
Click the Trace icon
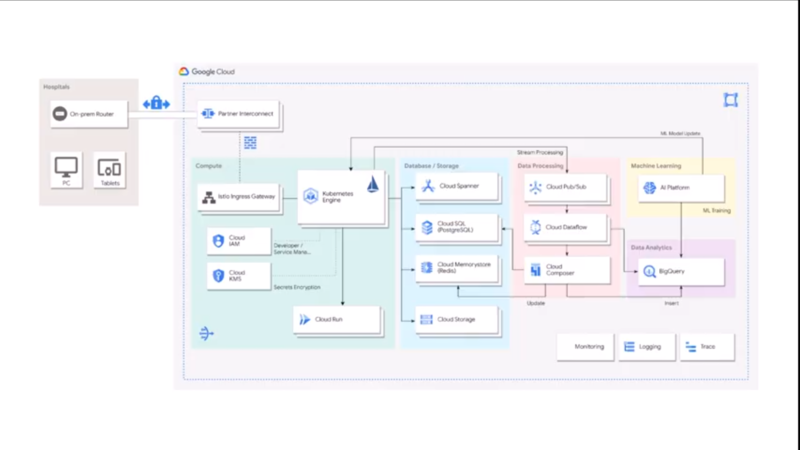tap(691, 347)
